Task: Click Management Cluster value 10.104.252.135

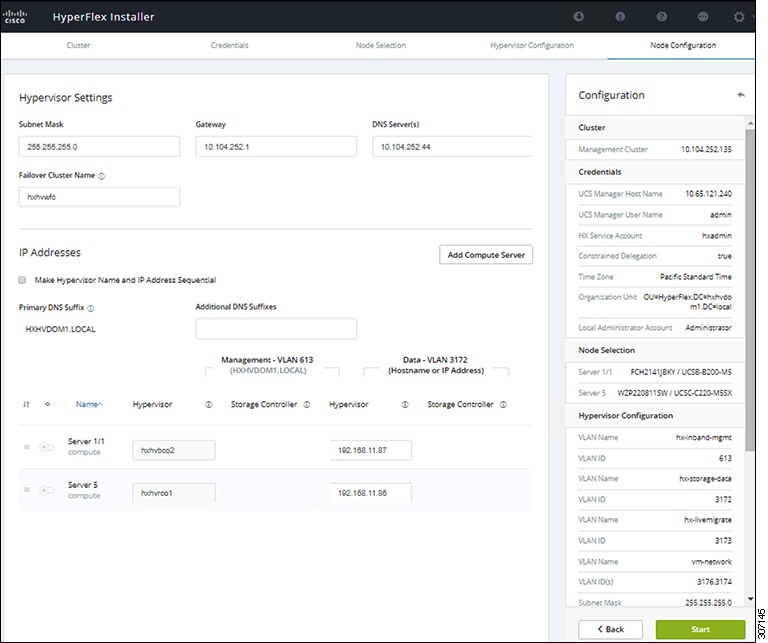Action: click(706, 149)
